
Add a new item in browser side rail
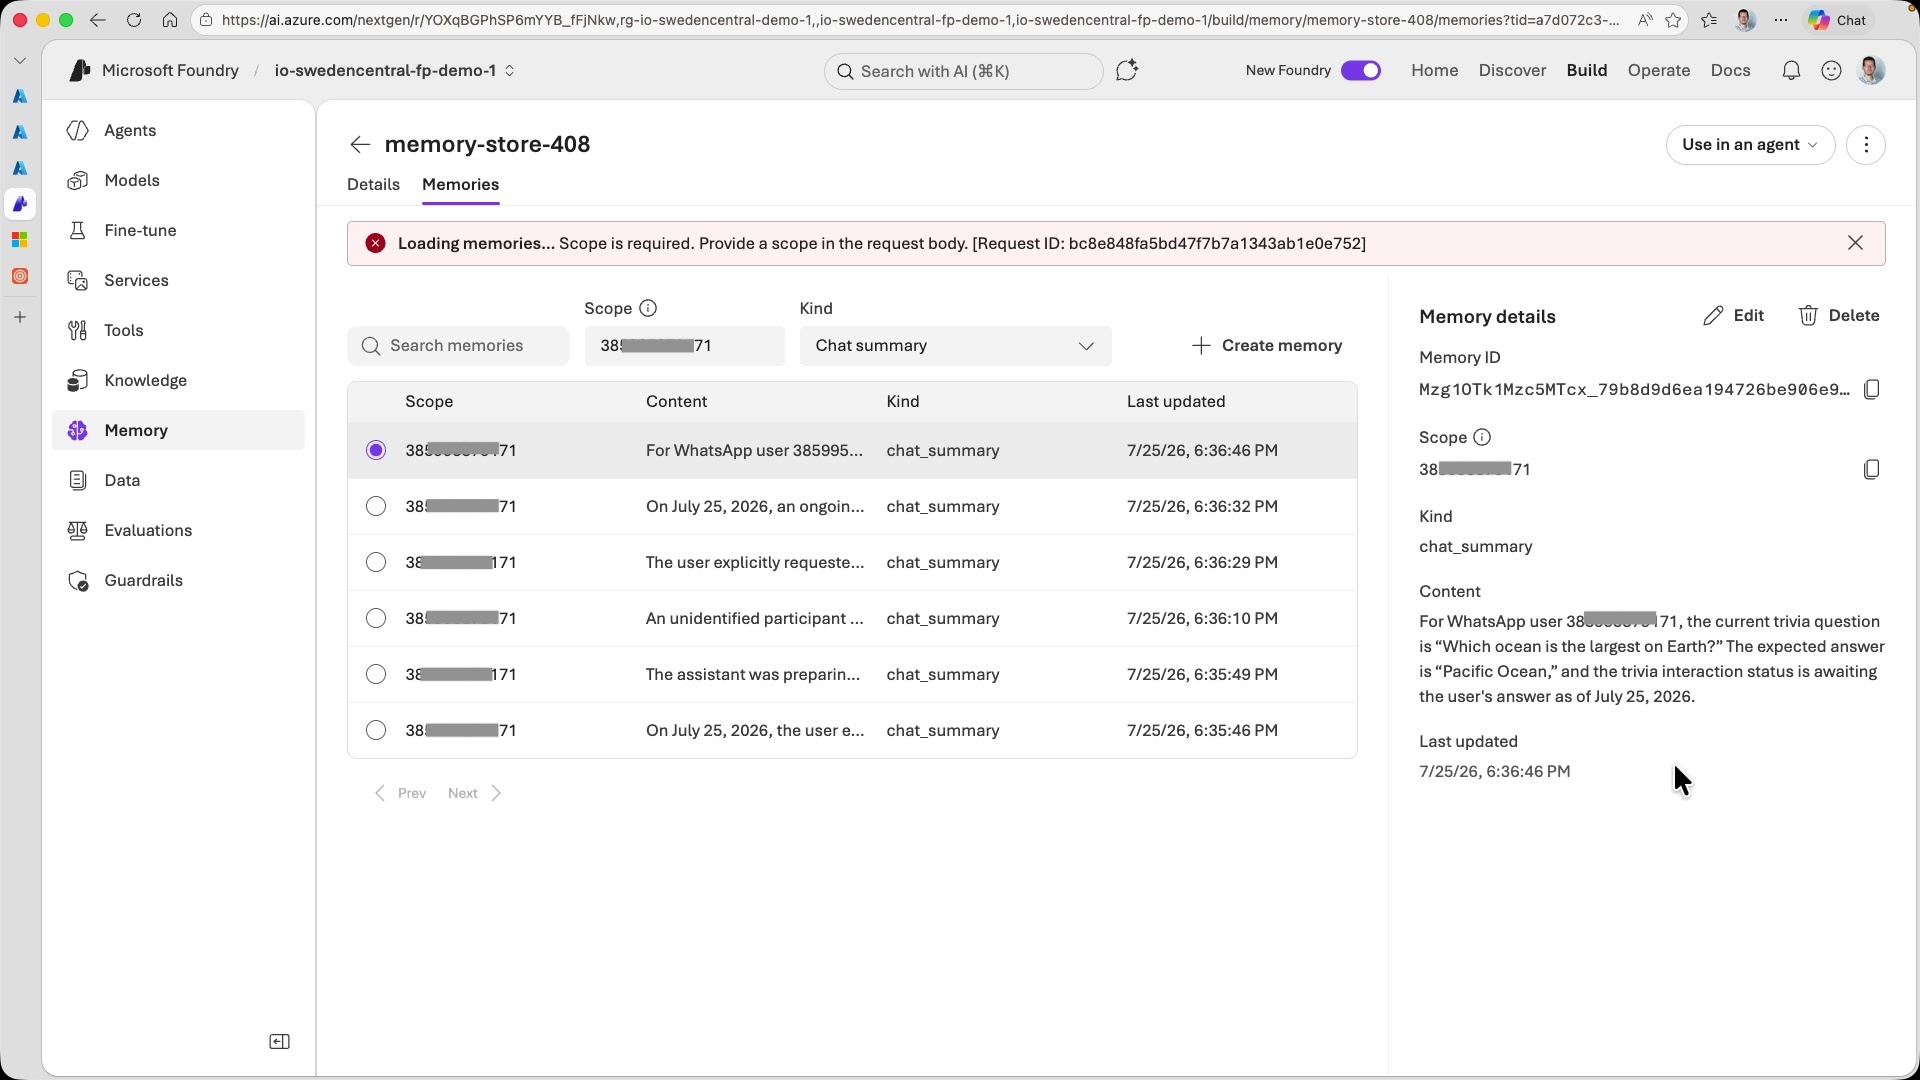pos(20,317)
